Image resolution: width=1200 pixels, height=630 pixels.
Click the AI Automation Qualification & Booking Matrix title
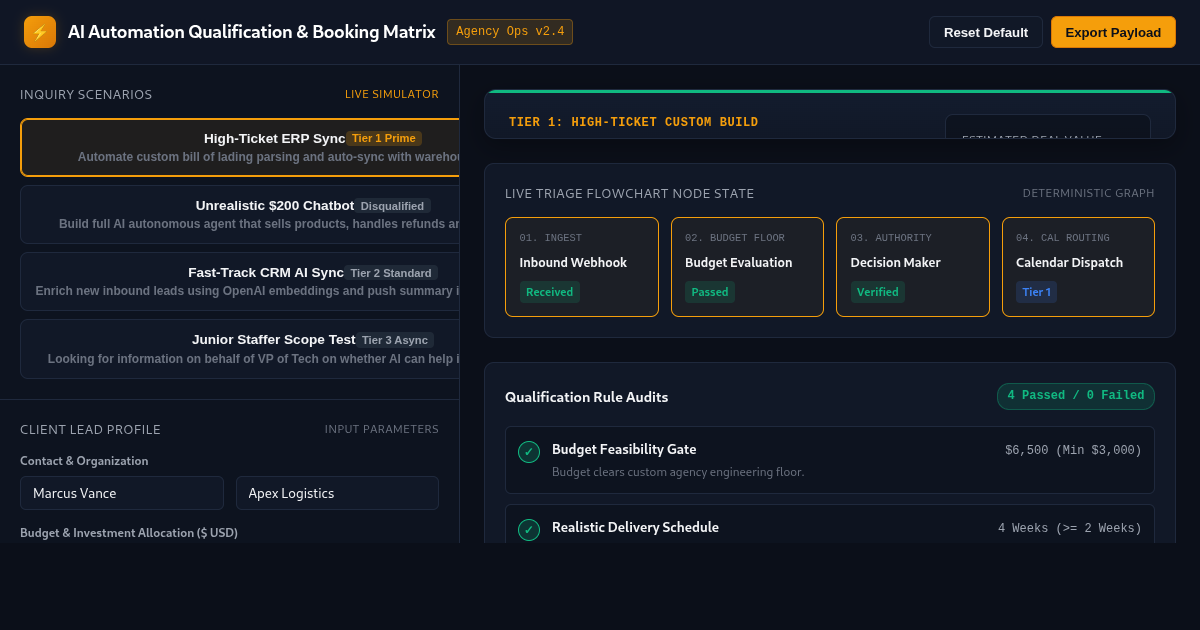pyautogui.click(x=252, y=32)
